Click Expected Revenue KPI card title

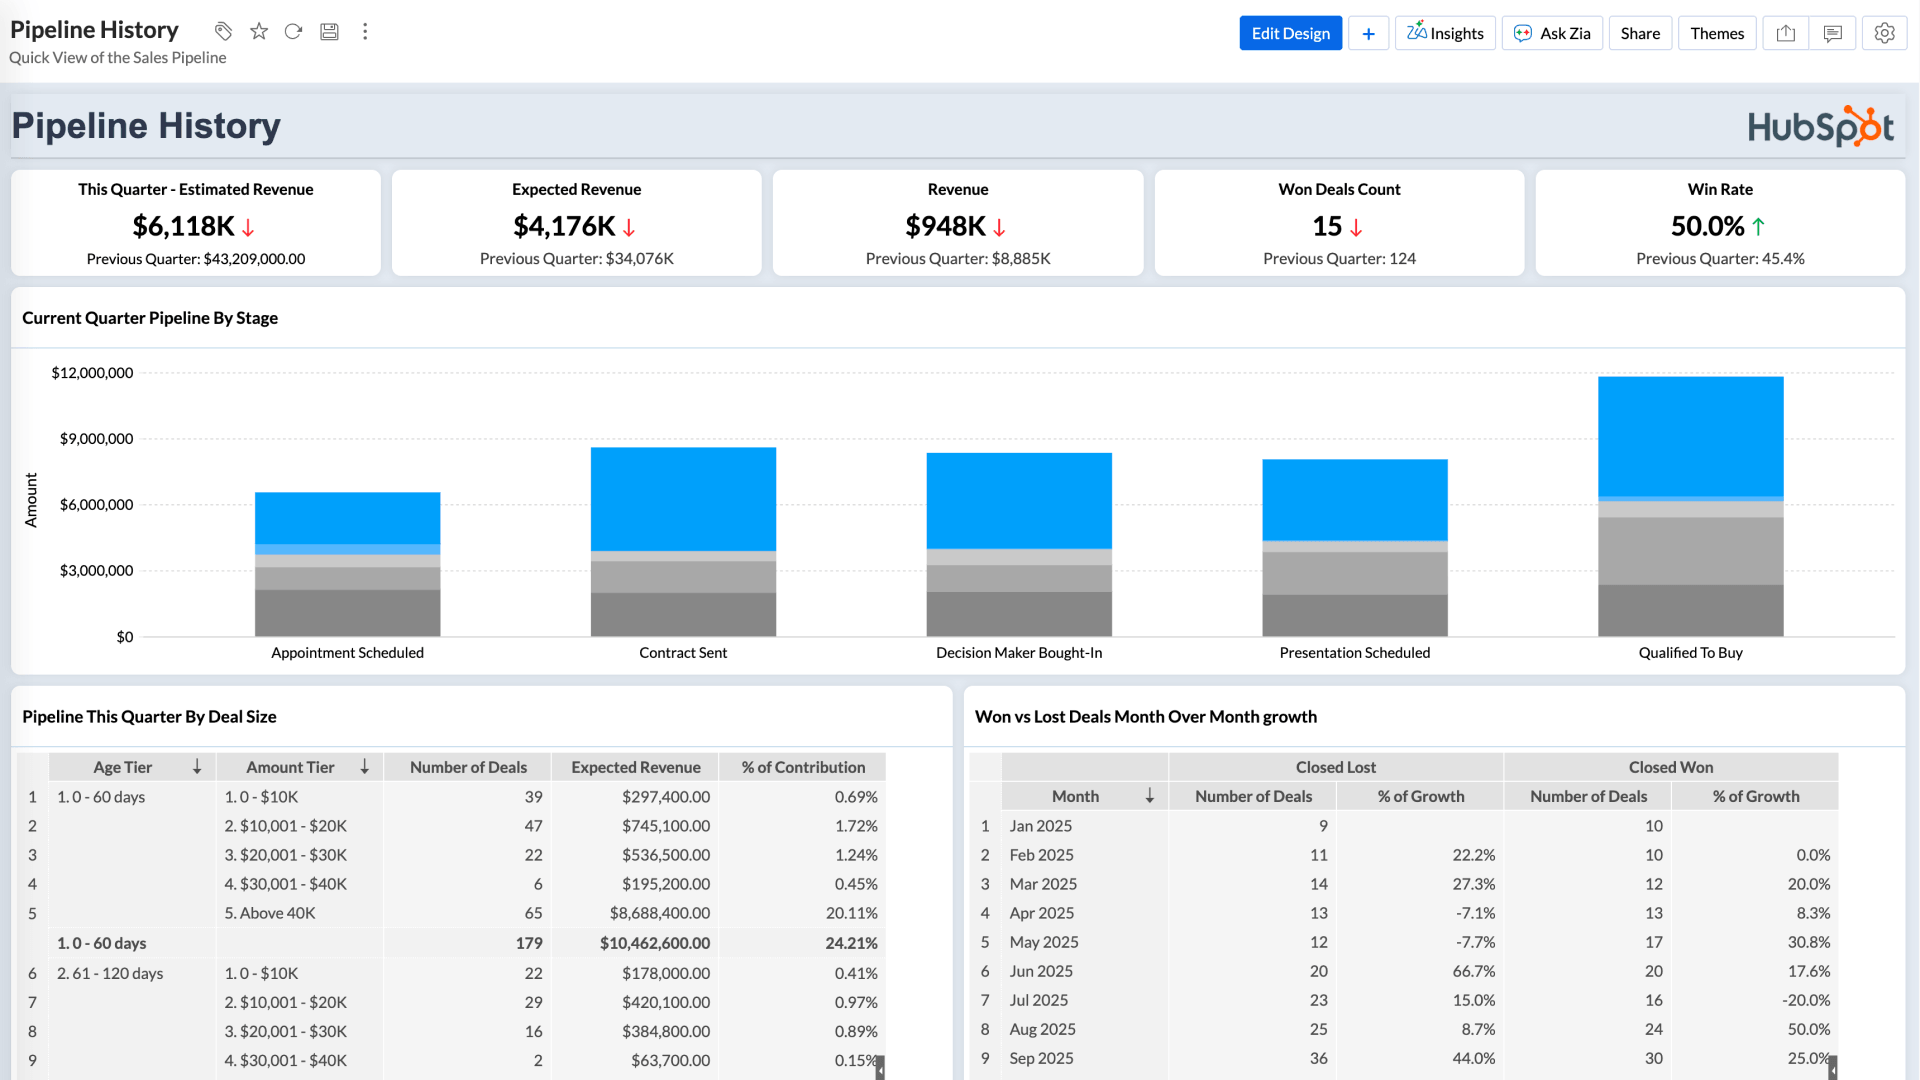tap(577, 189)
